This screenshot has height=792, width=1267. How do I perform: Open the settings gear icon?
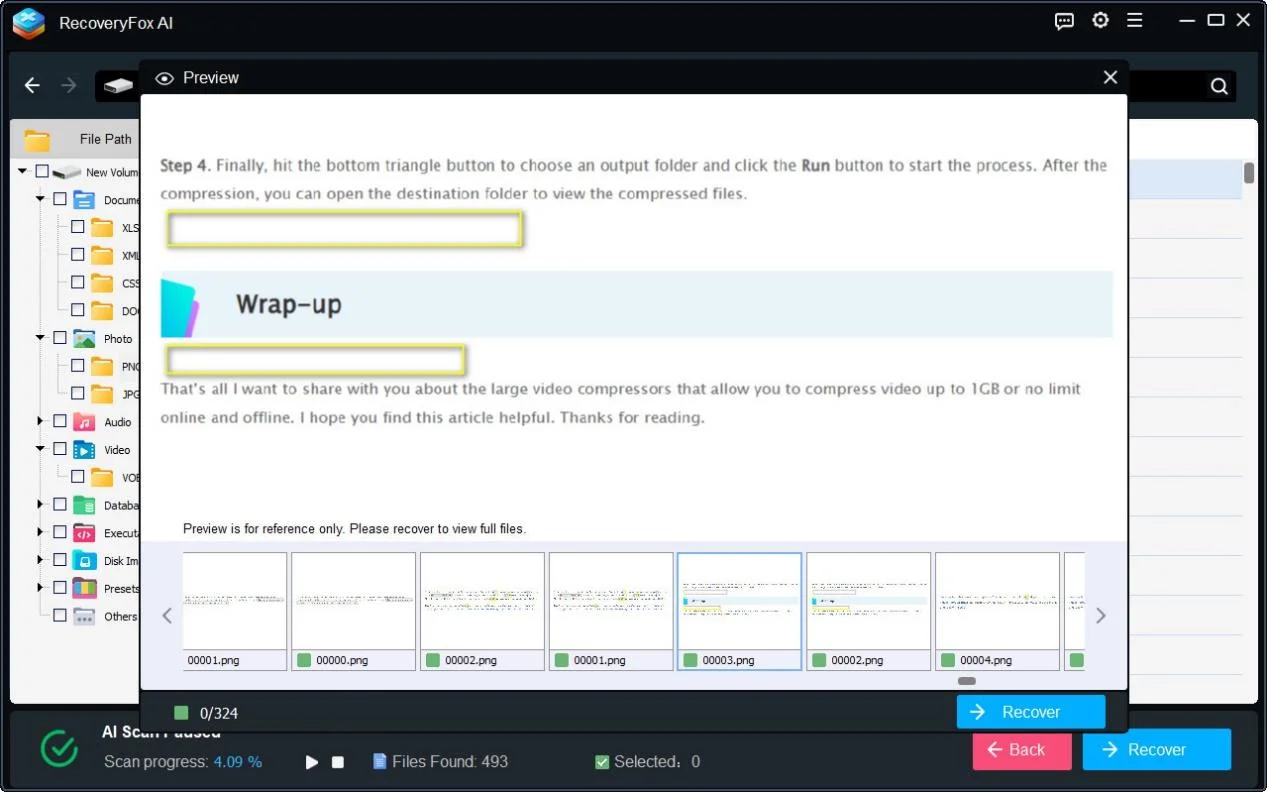(1100, 21)
